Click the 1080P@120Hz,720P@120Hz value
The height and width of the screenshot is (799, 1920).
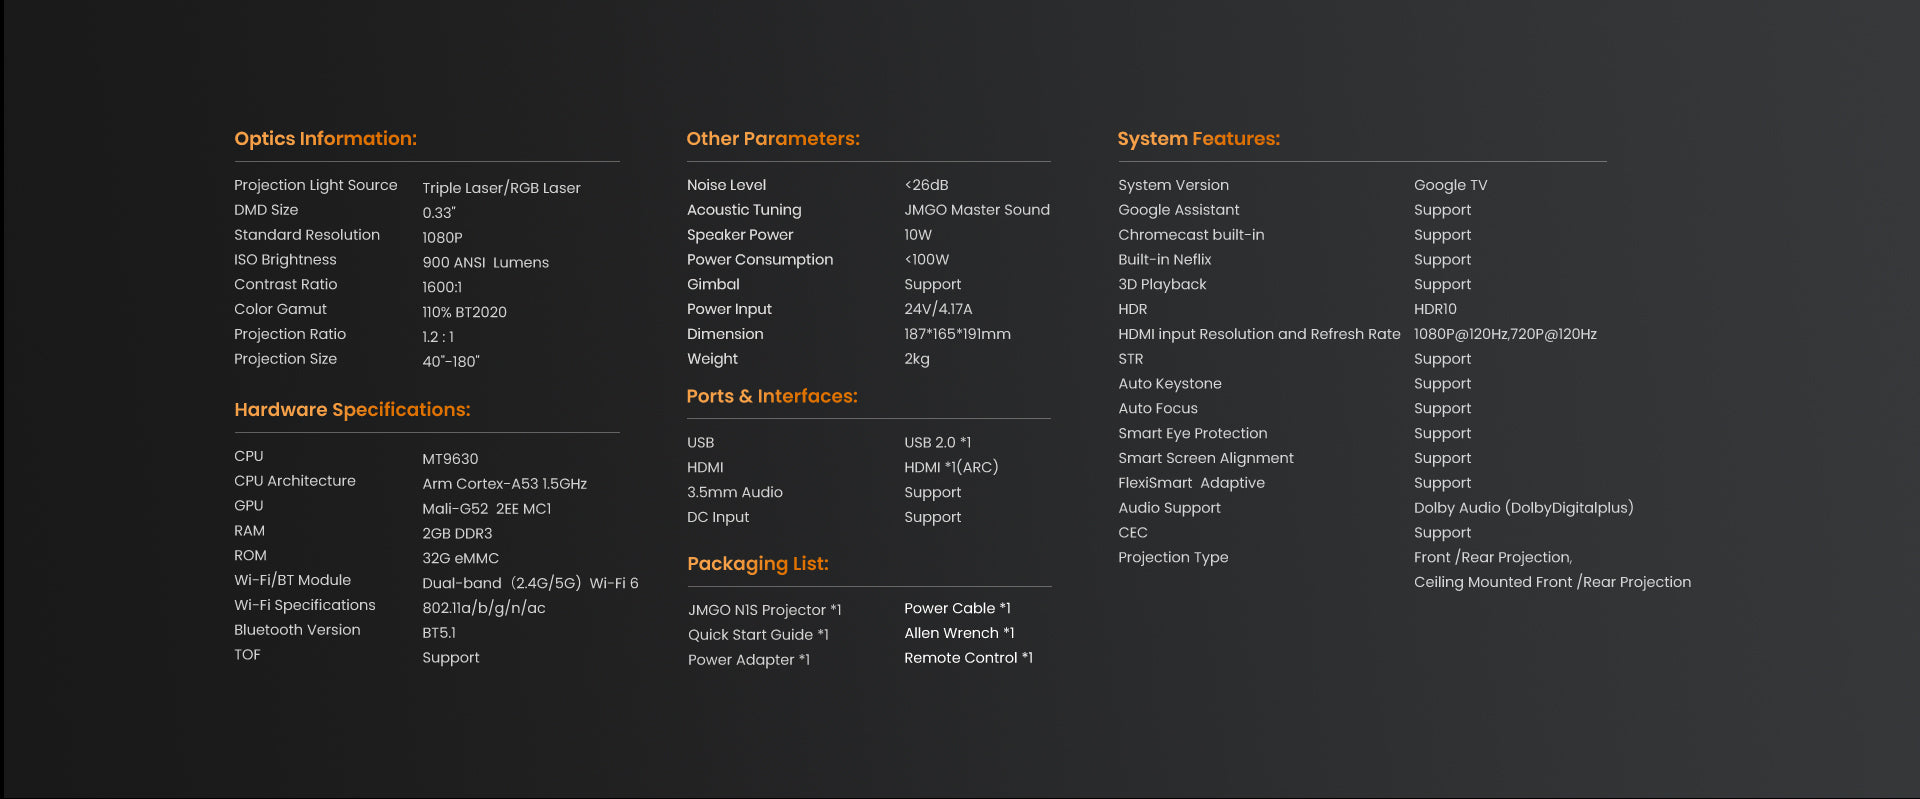click(1504, 334)
